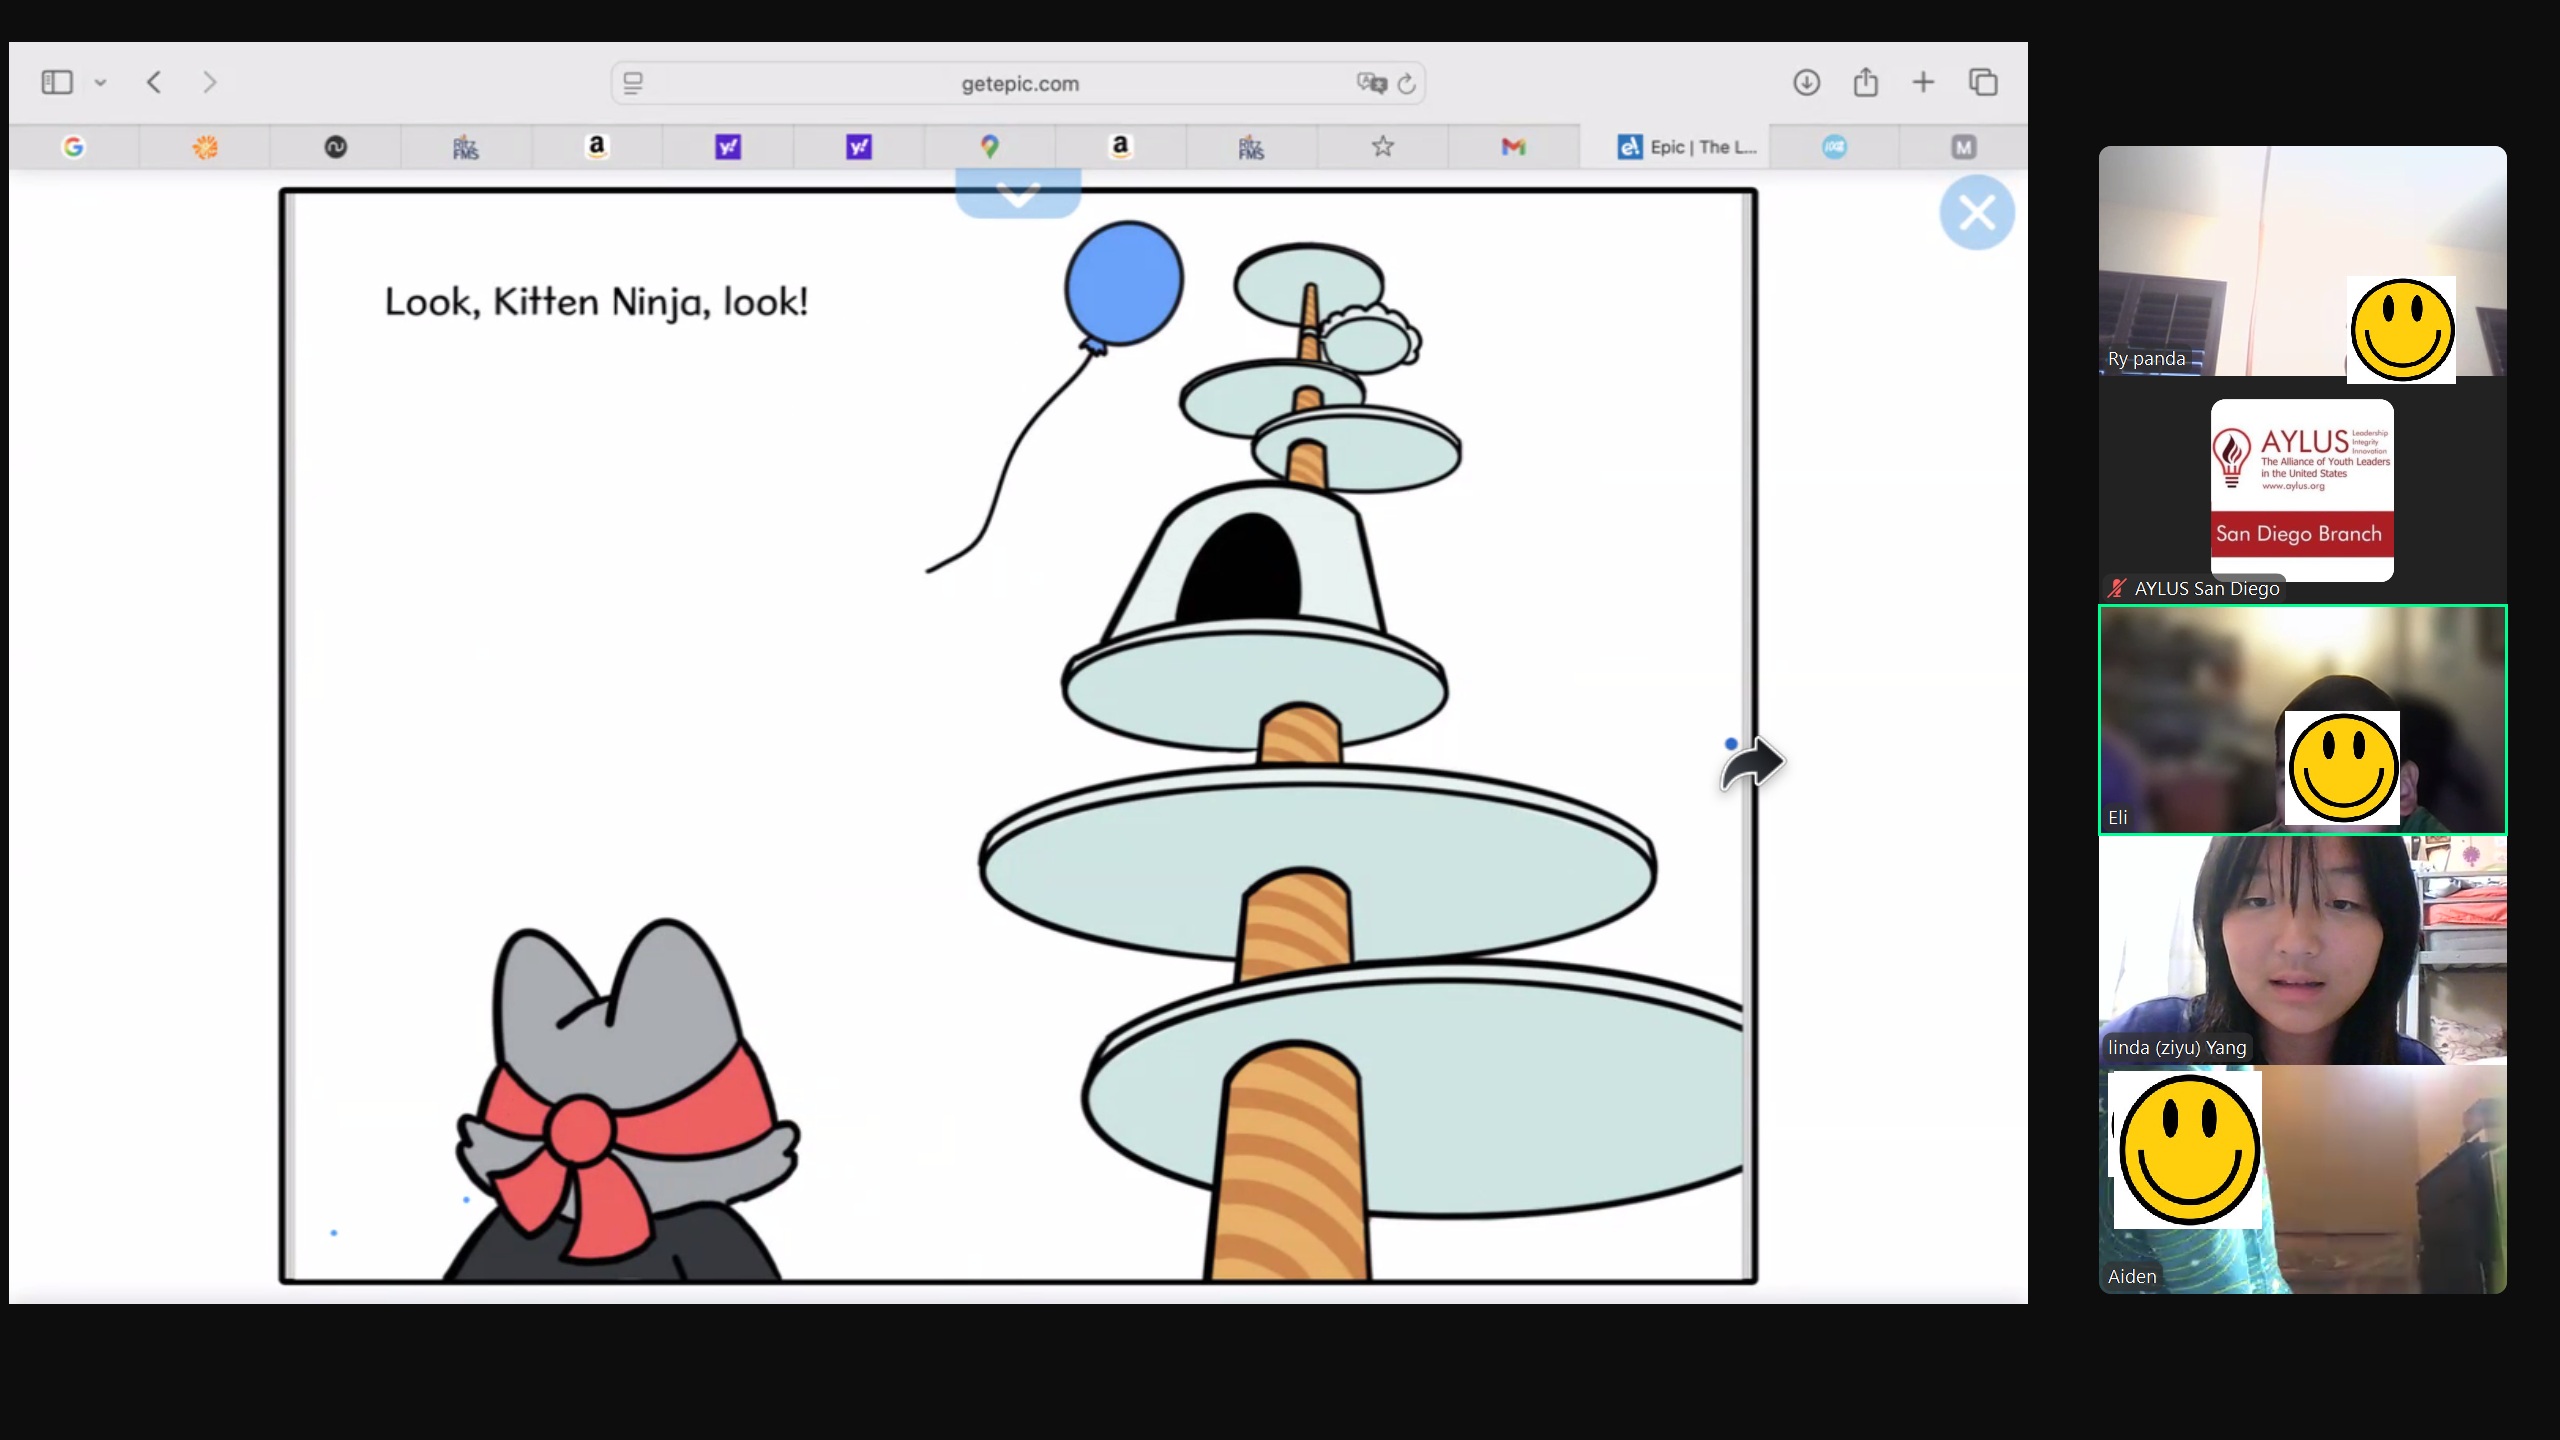Reload the page with refresh icon

pyautogui.click(x=1407, y=84)
